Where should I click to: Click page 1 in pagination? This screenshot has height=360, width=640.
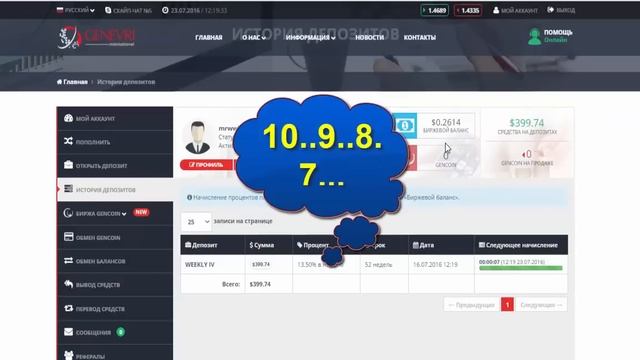pos(507,305)
